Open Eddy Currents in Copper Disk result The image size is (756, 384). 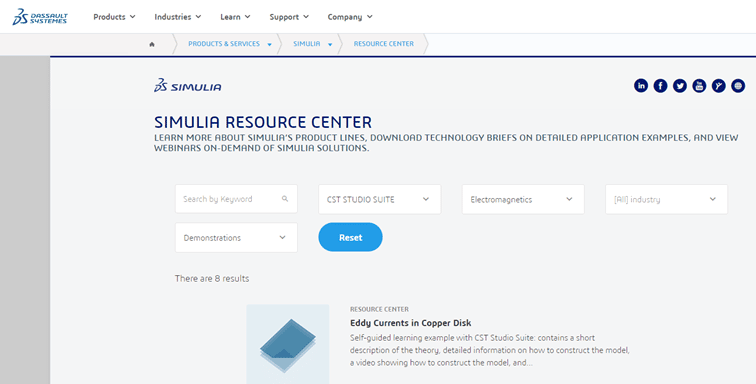click(410, 323)
